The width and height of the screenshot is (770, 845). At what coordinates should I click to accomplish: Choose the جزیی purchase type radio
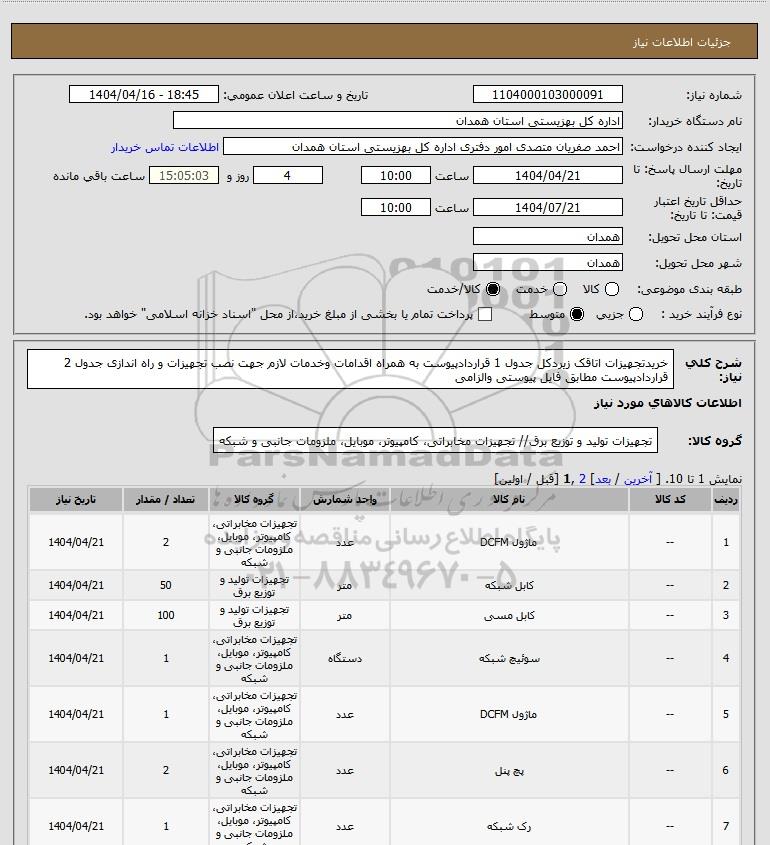pos(636,314)
